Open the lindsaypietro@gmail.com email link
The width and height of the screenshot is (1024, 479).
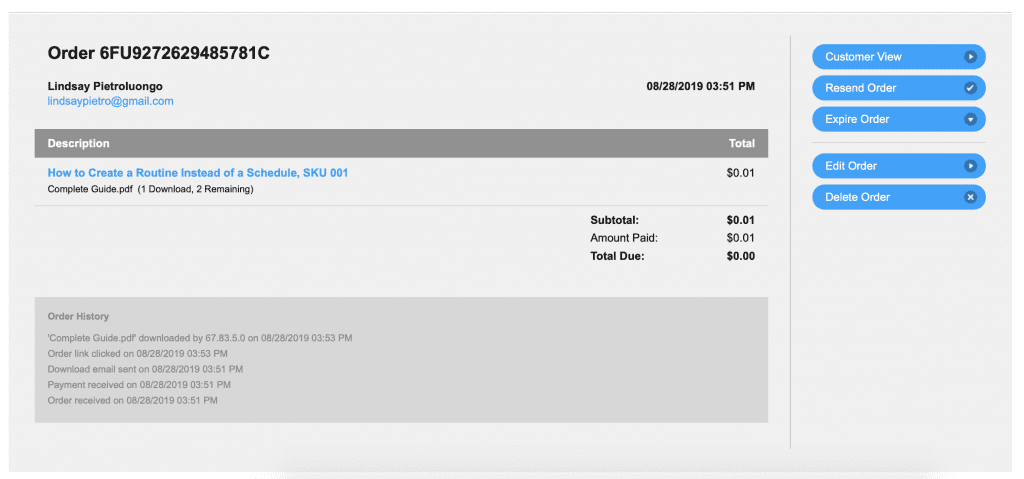(x=110, y=101)
